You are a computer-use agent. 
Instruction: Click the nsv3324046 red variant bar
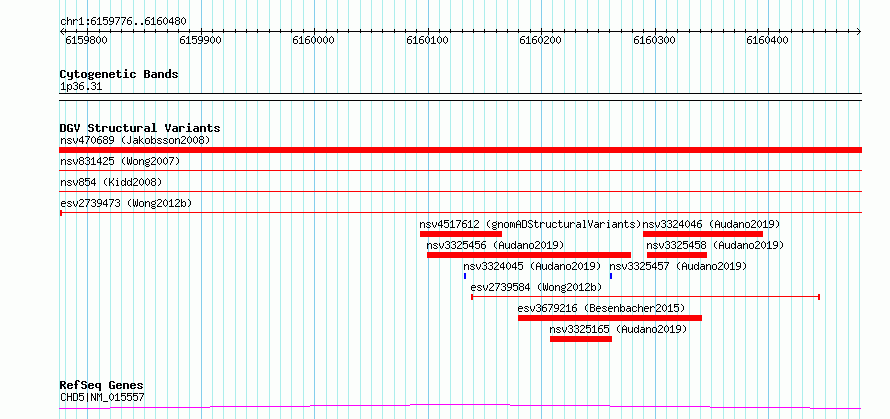tap(703, 234)
